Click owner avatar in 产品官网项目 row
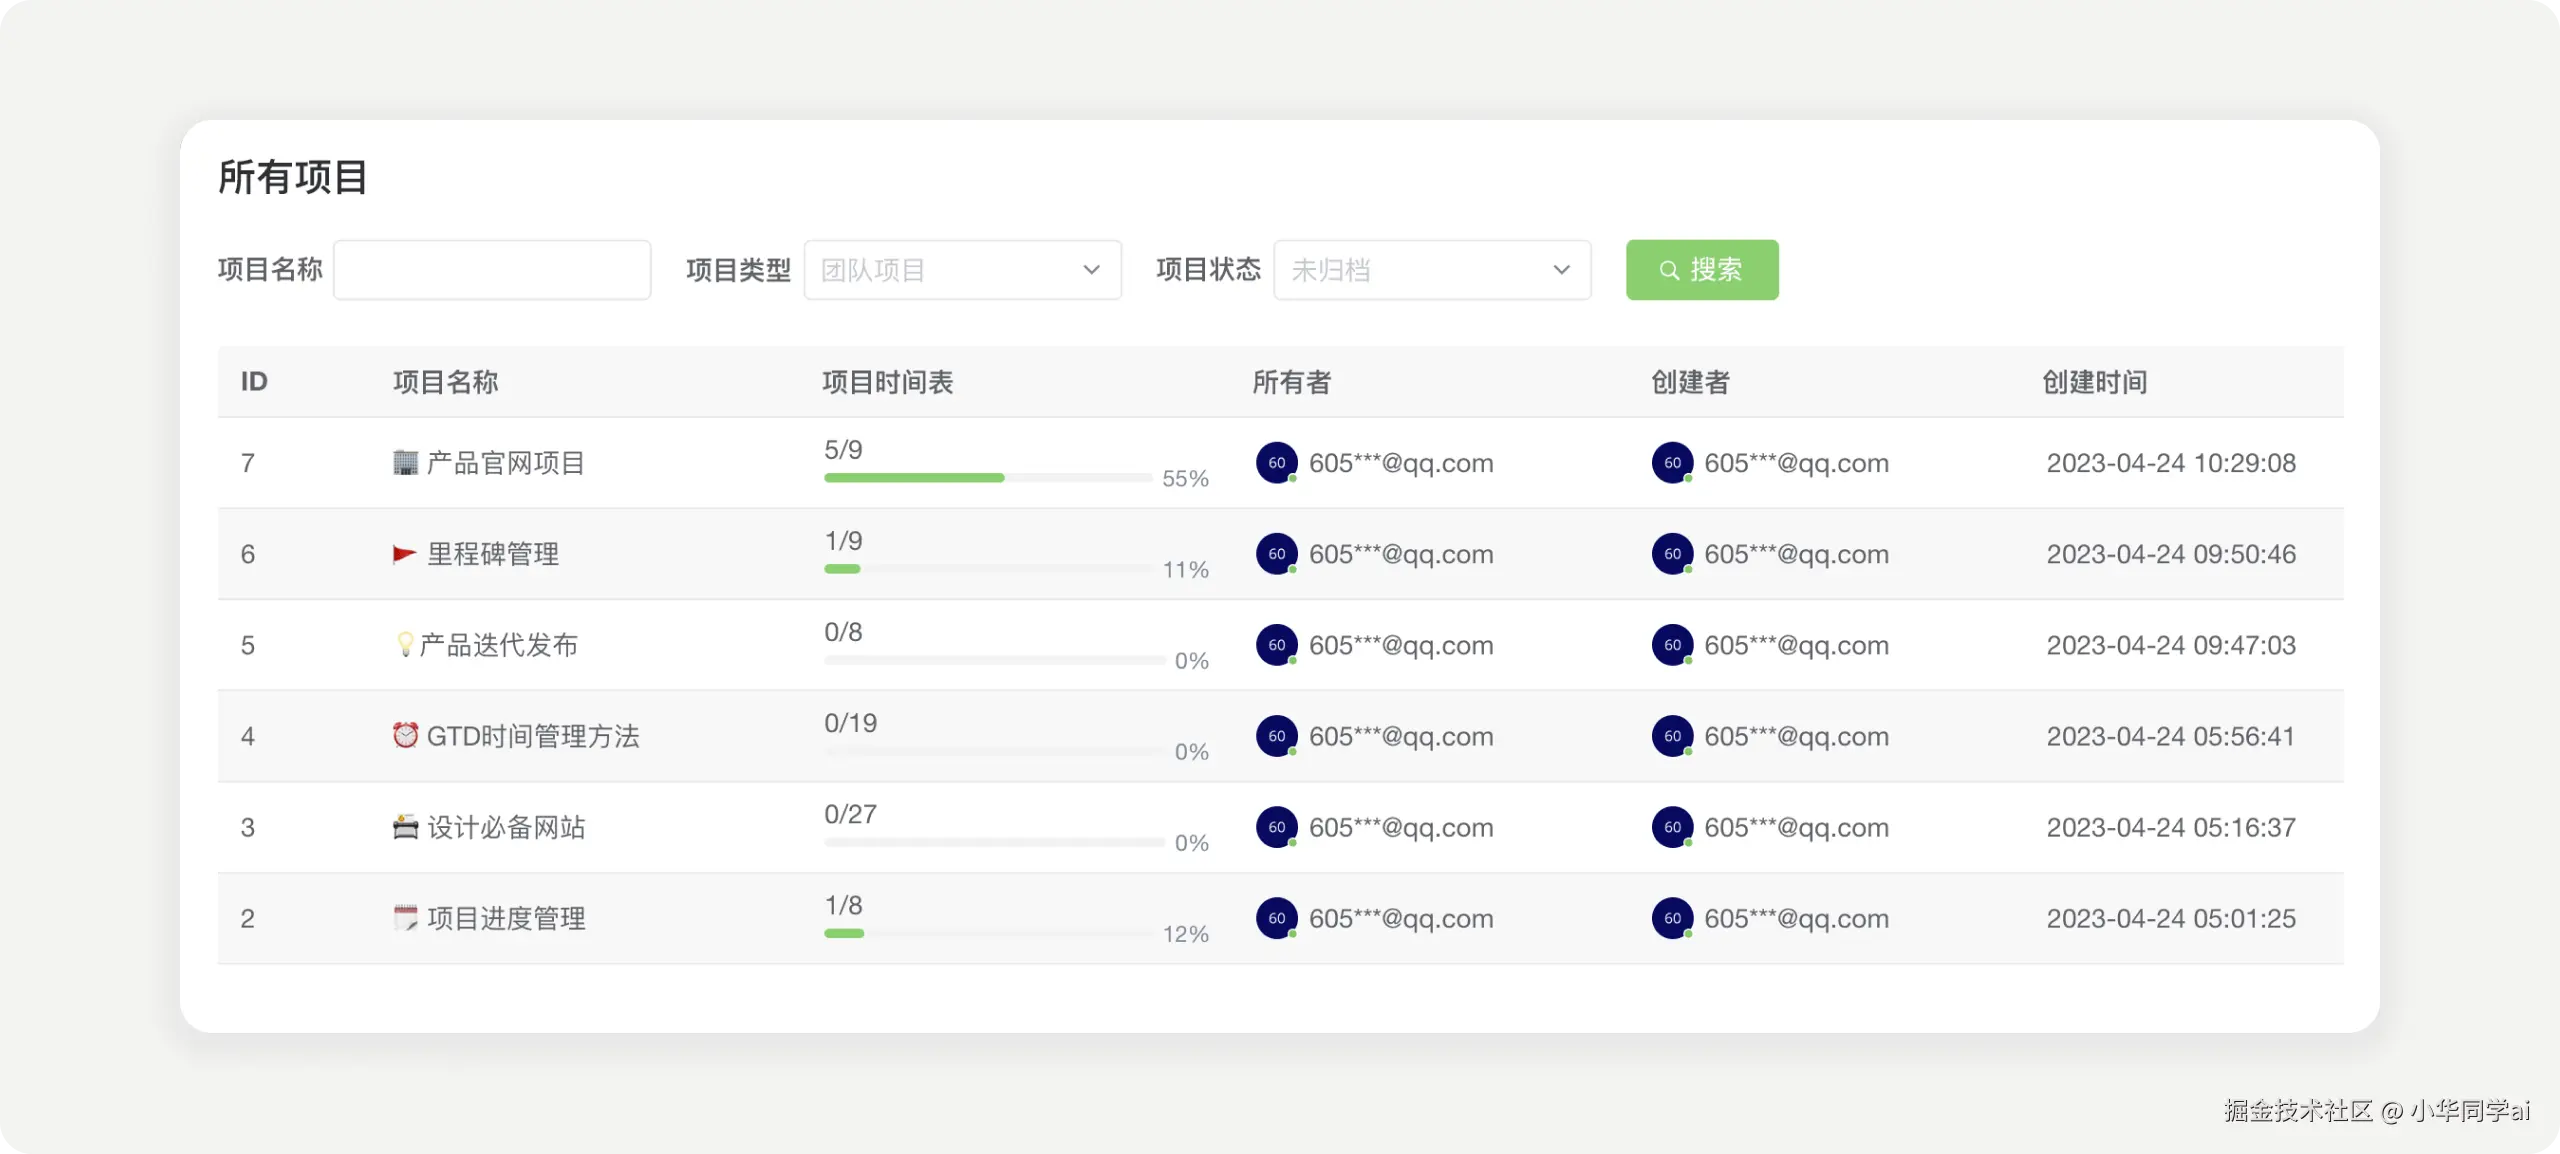 point(1277,463)
